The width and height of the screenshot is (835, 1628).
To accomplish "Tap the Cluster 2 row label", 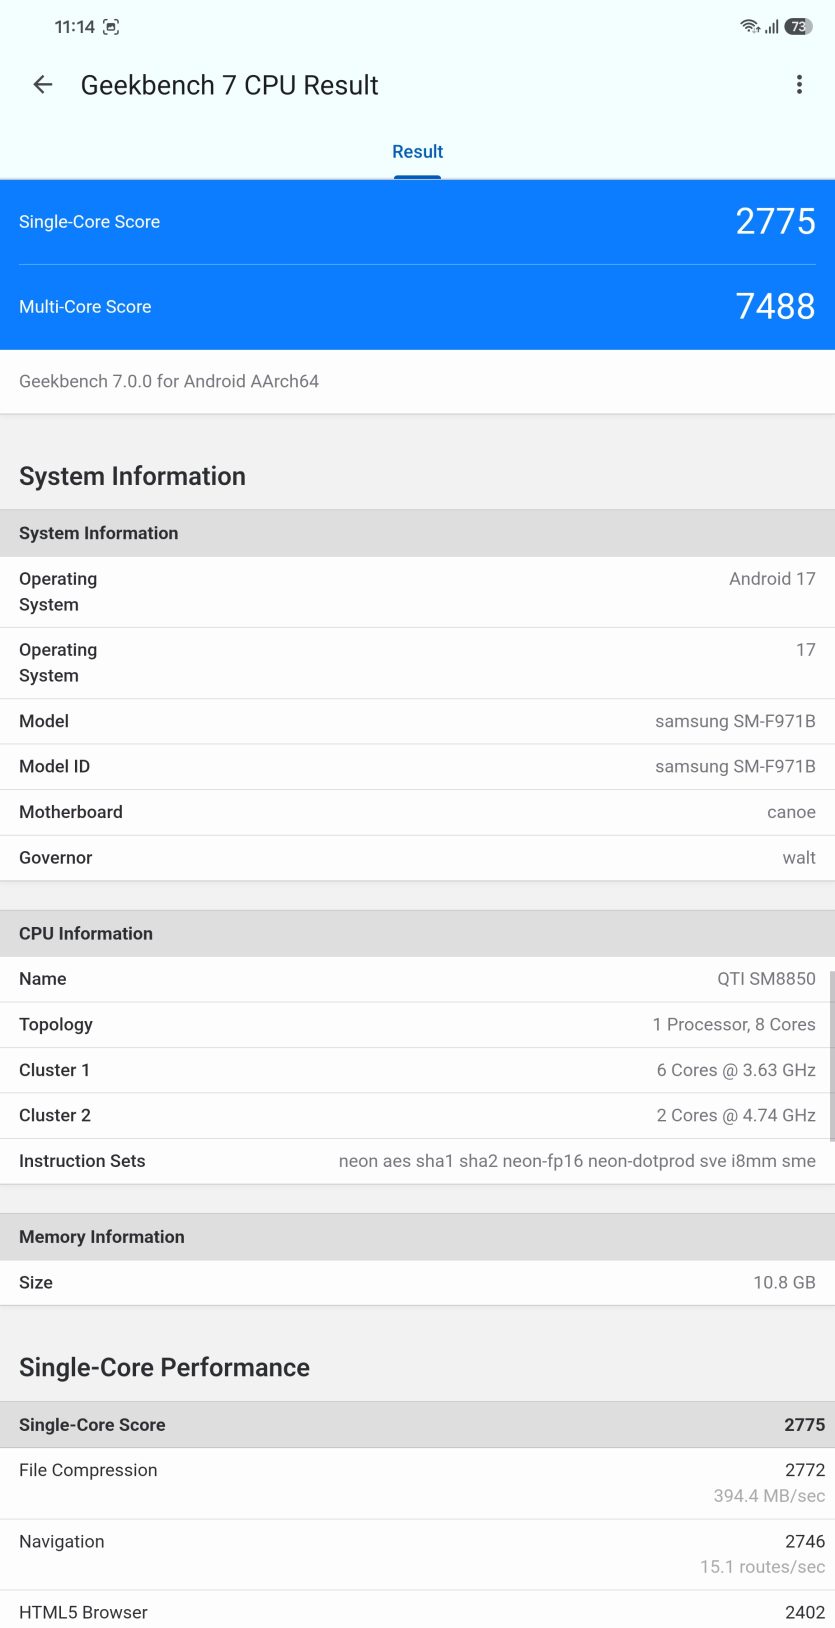I will tap(55, 1115).
